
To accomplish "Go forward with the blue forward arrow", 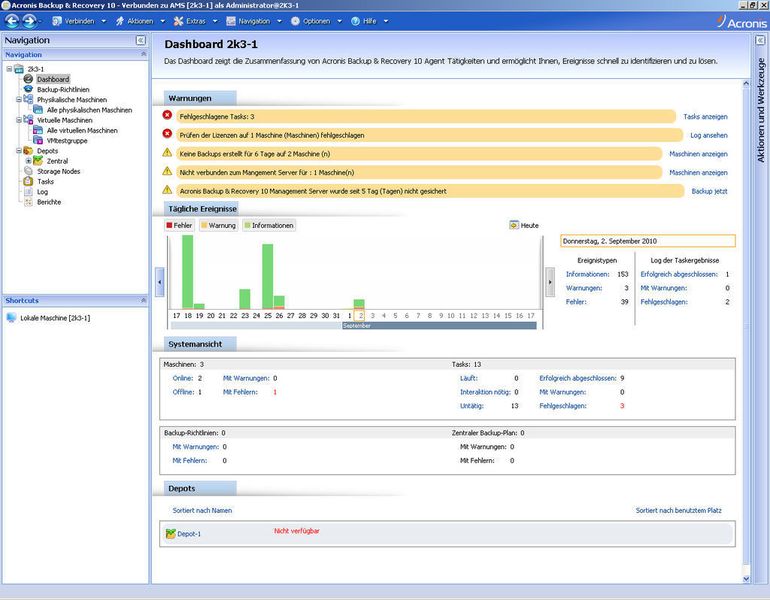I will pyautogui.click(x=29, y=21).
